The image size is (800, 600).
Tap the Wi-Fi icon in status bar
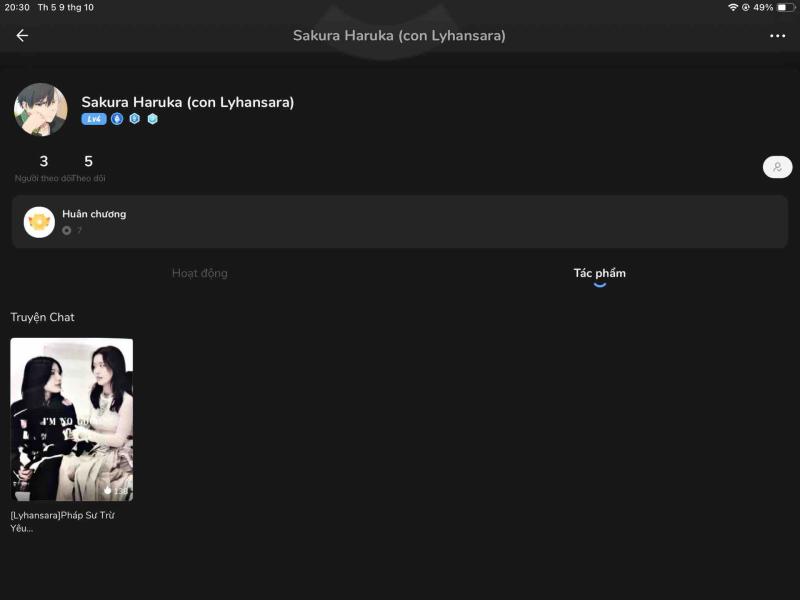(x=733, y=7)
